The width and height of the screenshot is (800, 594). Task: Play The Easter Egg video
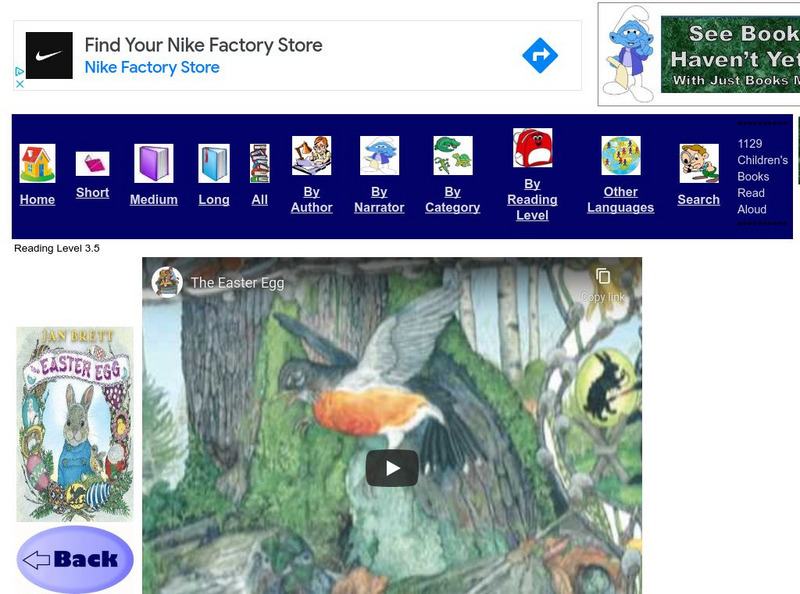point(392,468)
